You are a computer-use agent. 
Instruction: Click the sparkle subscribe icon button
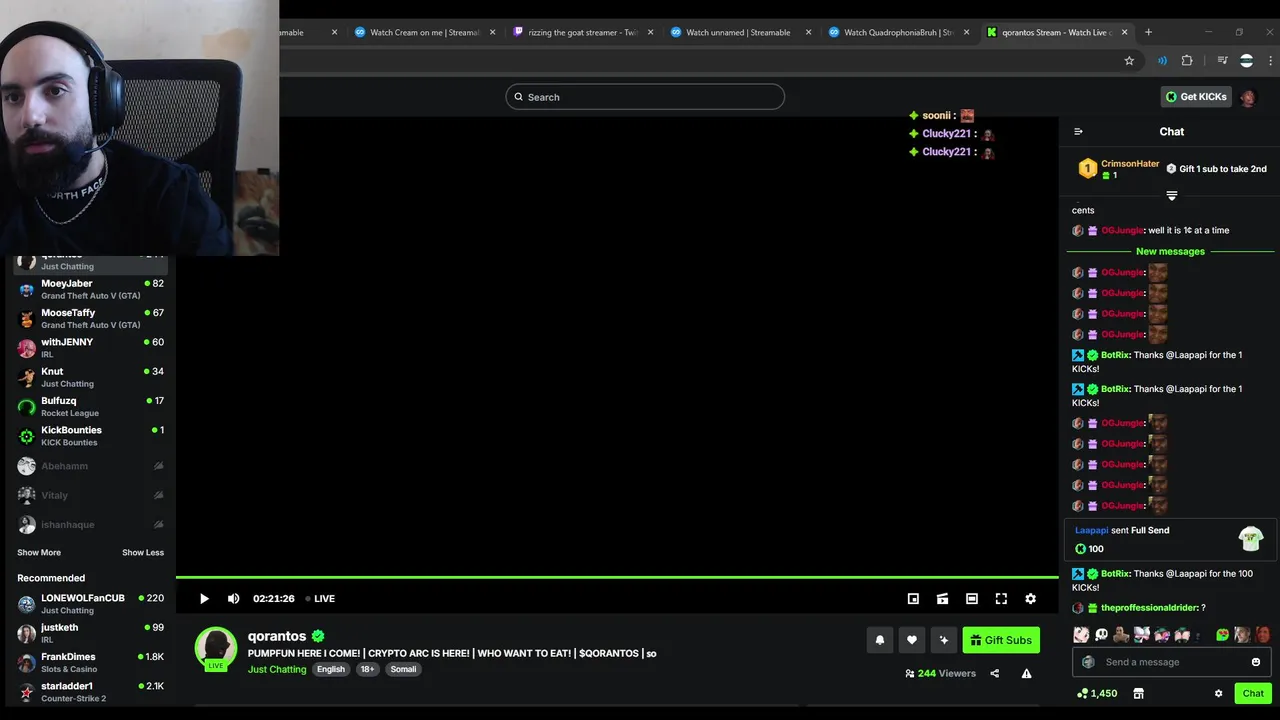(943, 640)
